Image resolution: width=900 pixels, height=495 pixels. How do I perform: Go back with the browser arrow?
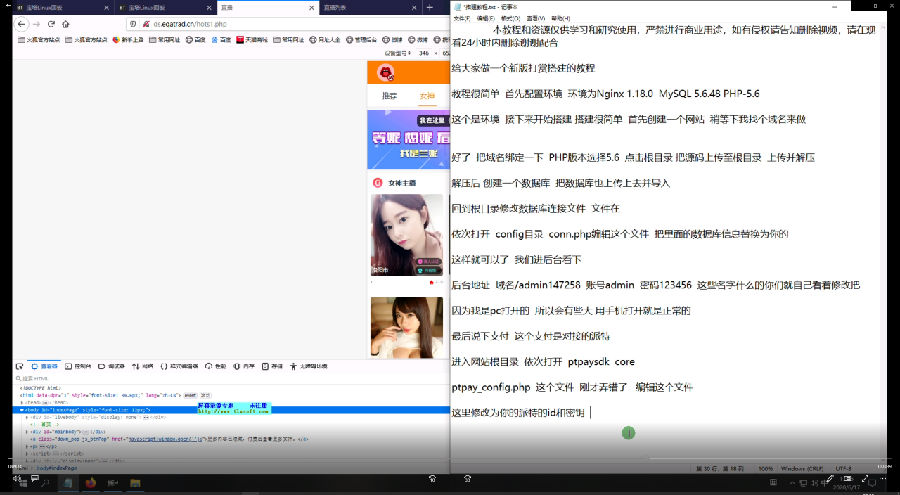21,24
